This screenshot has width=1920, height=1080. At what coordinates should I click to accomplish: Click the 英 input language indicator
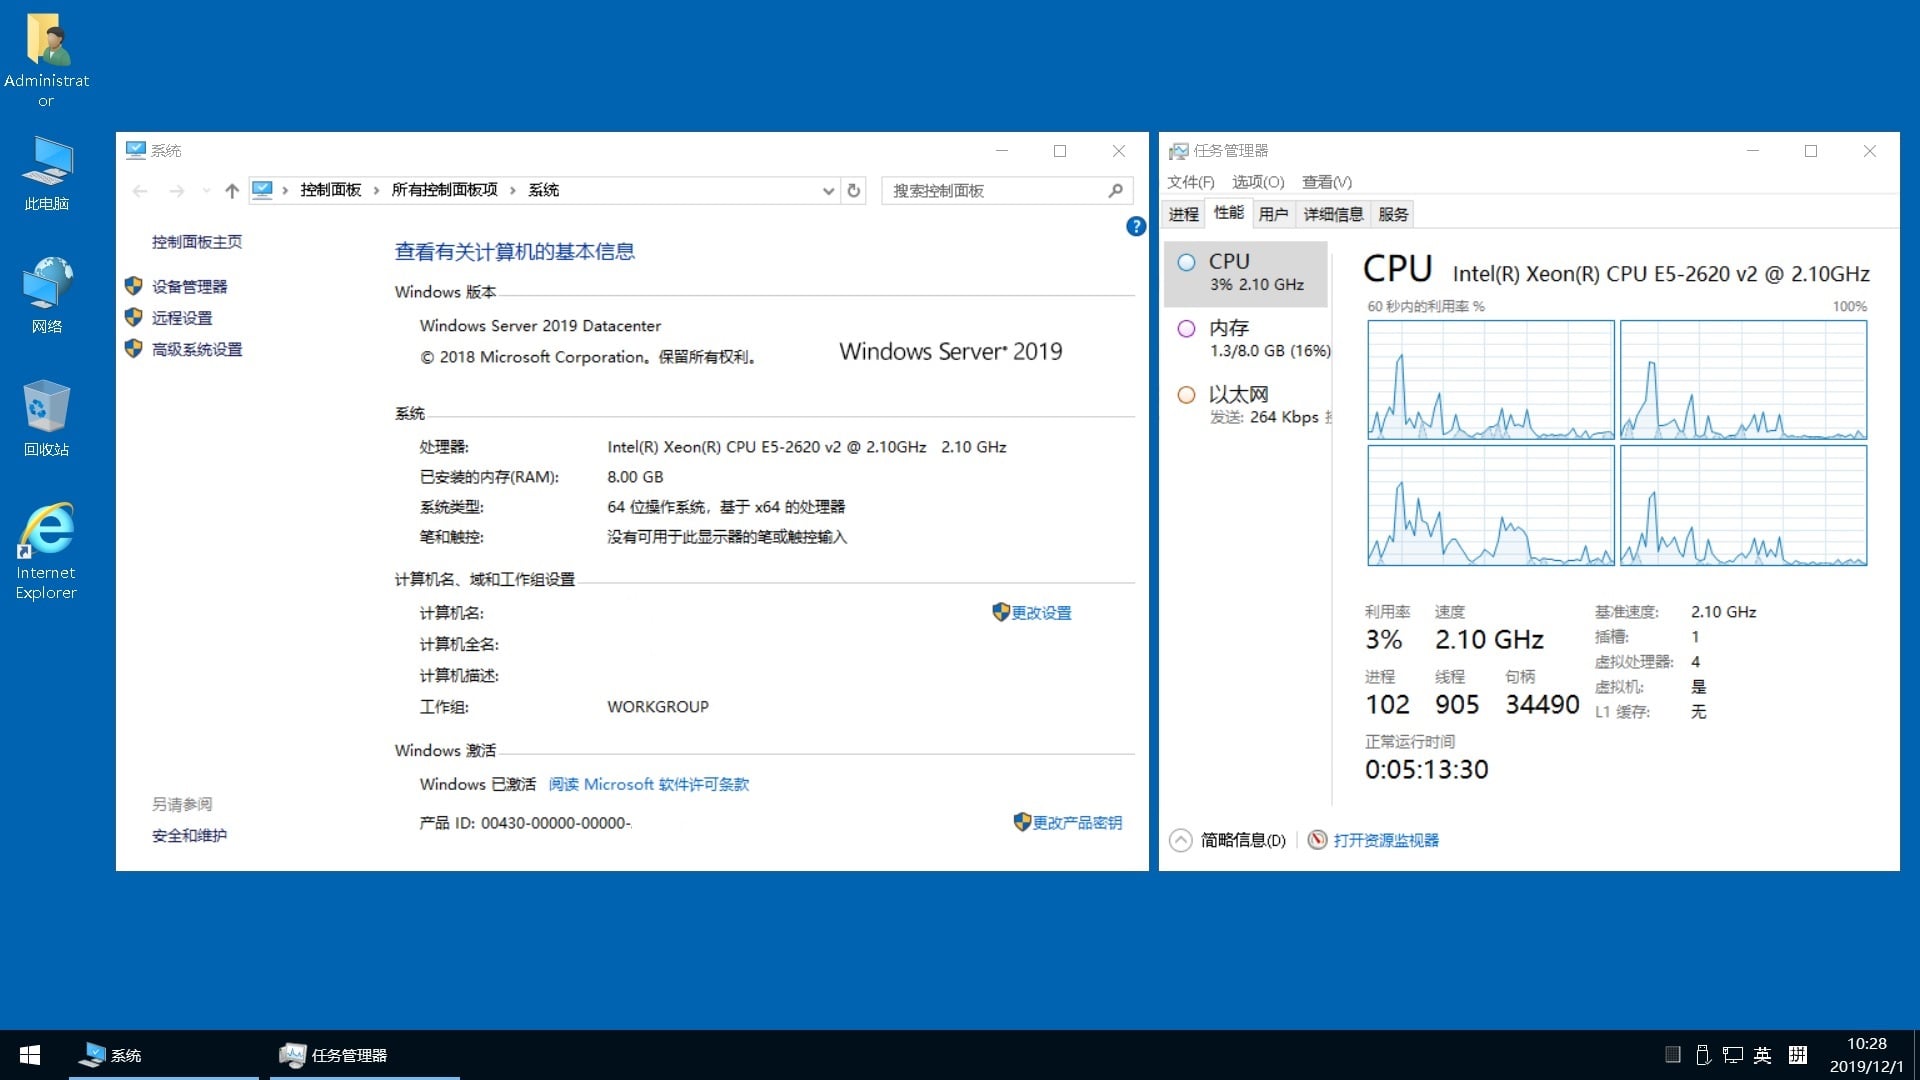[x=1763, y=1055]
